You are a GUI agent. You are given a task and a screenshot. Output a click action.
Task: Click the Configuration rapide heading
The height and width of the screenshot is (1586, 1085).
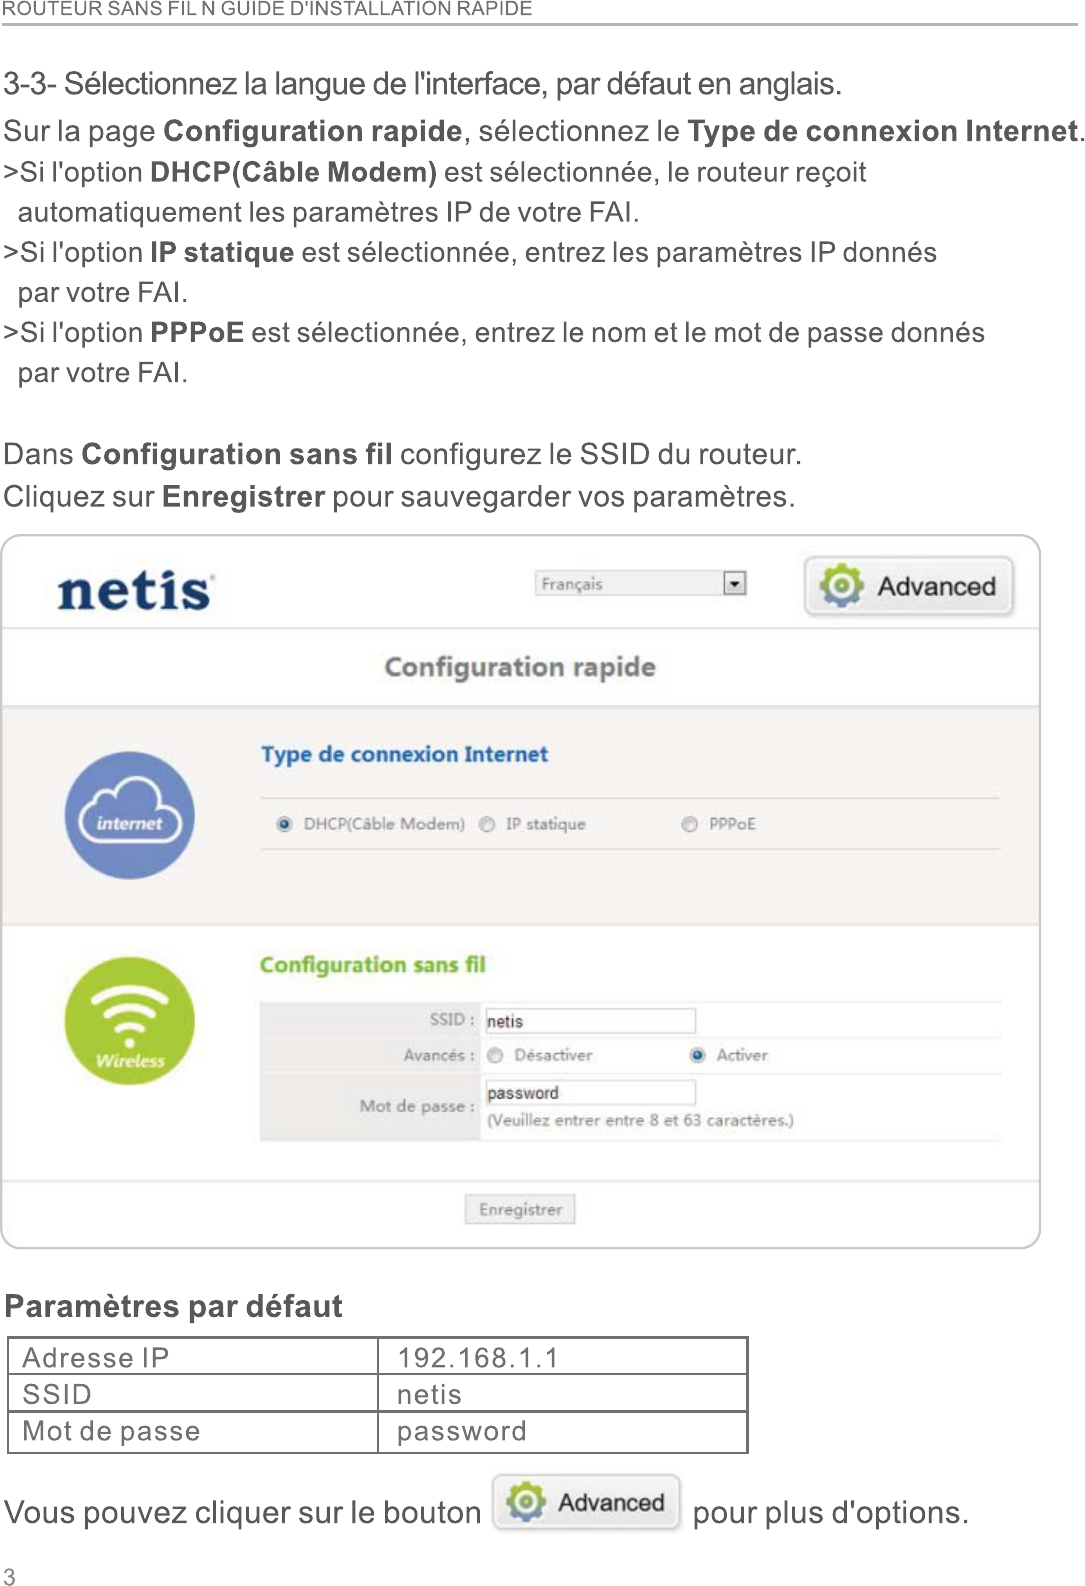(x=520, y=667)
